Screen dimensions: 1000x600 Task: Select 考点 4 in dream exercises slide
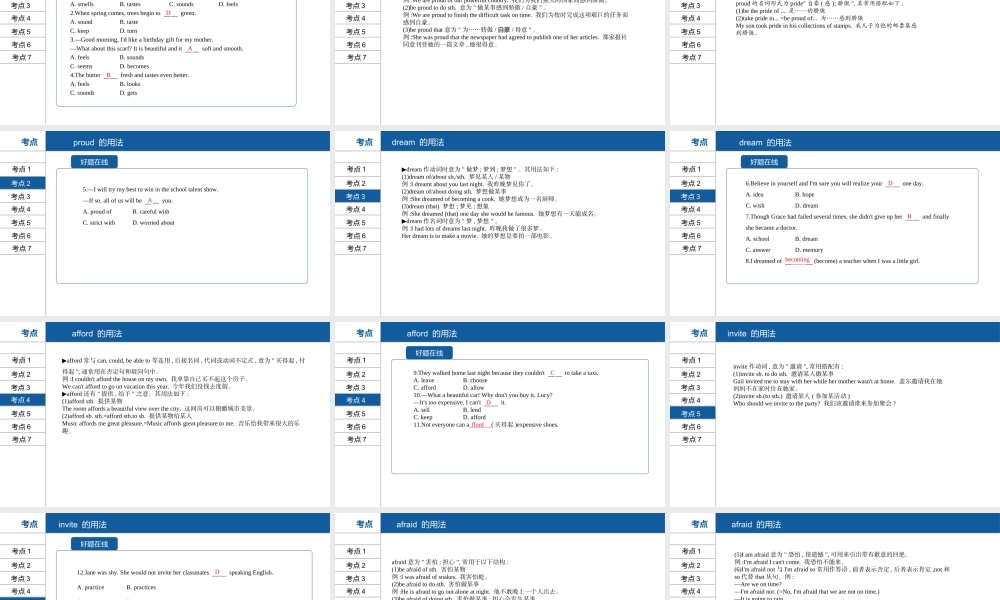[x=691, y=209]
